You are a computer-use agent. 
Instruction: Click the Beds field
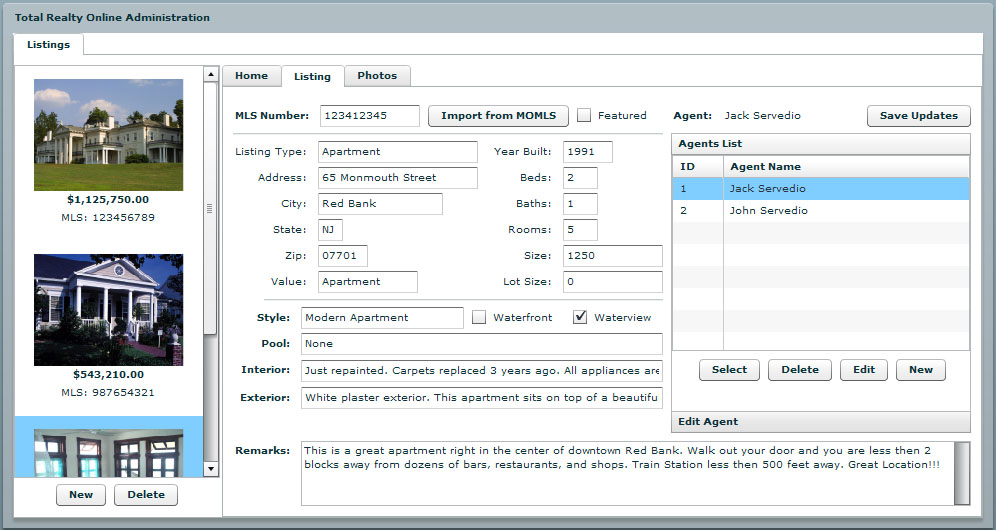[580, 178]
